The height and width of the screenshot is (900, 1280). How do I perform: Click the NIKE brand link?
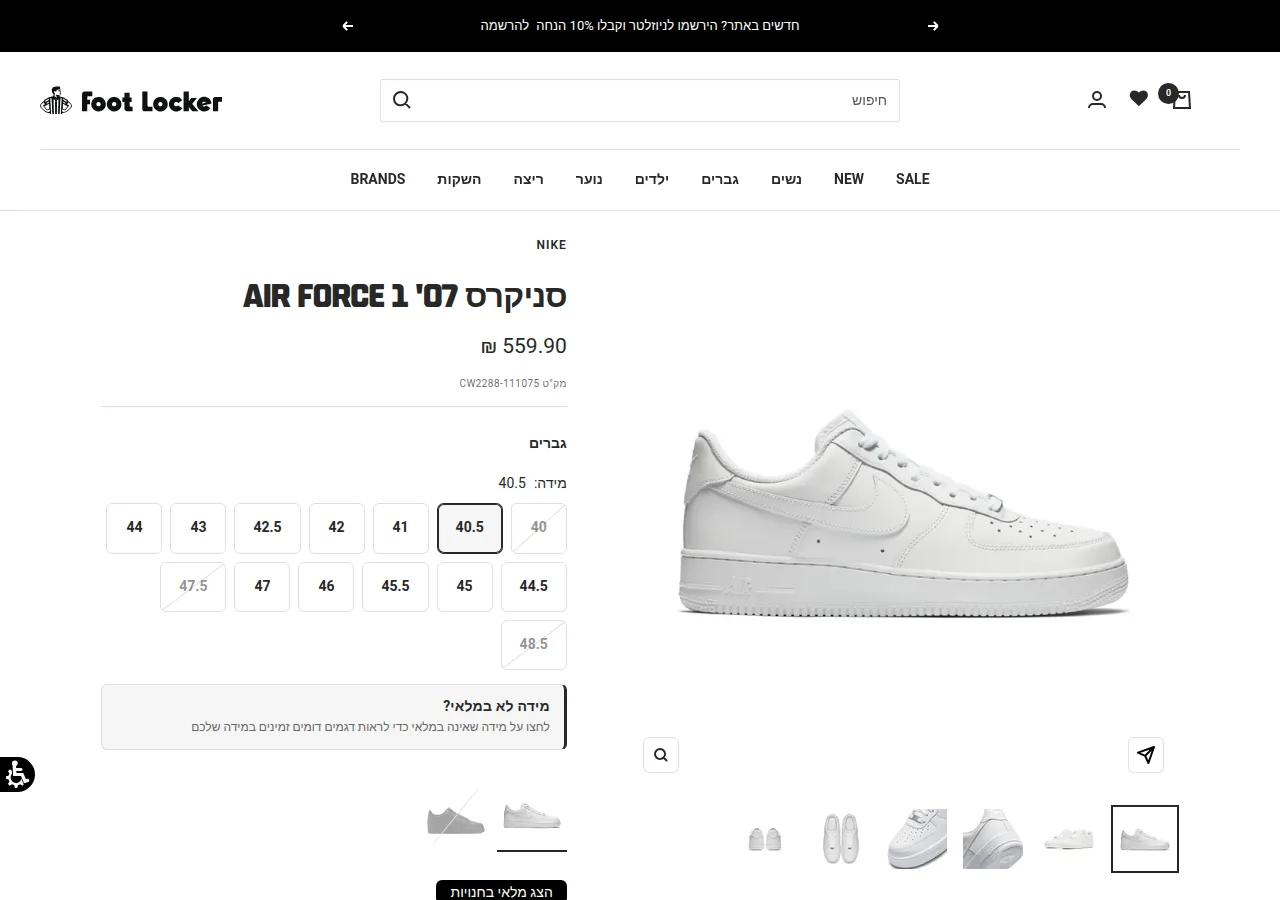click(551, 245)
